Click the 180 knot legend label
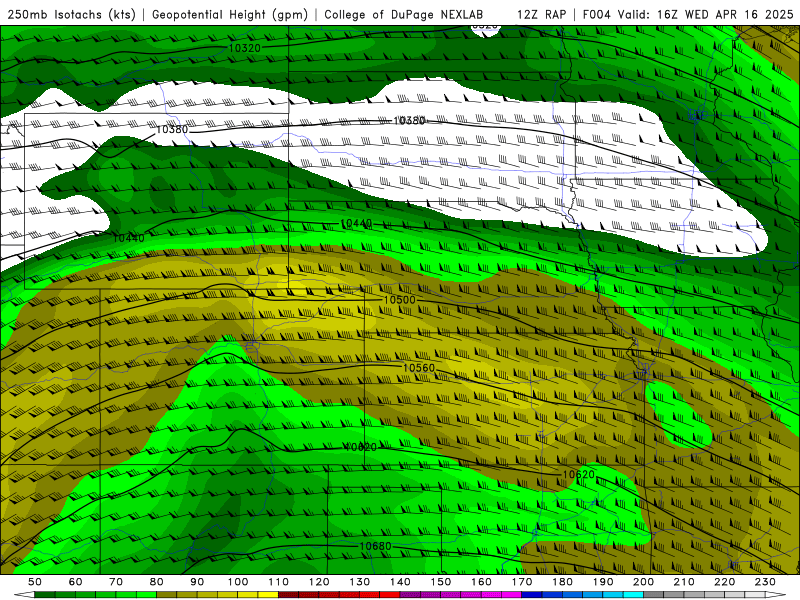This screenshot has height=600, width=800. 563,582
